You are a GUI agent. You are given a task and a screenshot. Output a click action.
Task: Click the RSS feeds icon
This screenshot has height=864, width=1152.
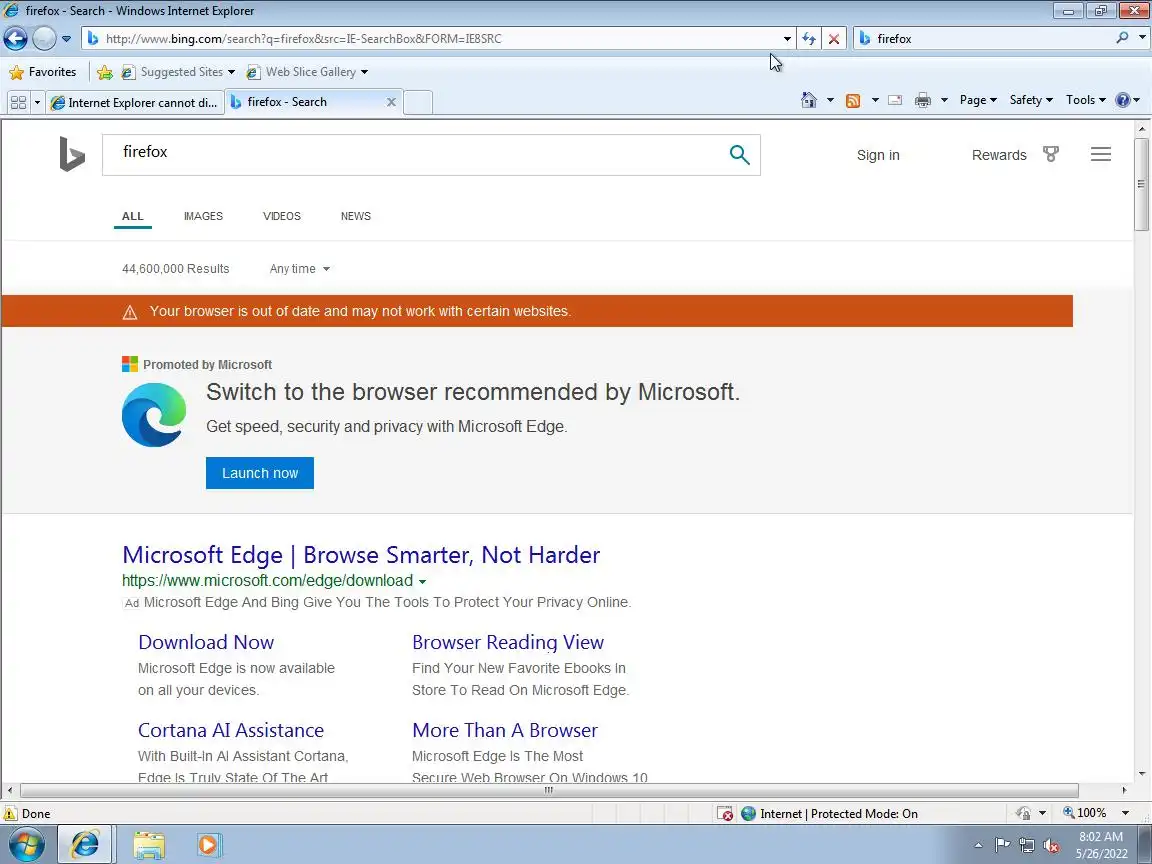(x=853, y=101)
